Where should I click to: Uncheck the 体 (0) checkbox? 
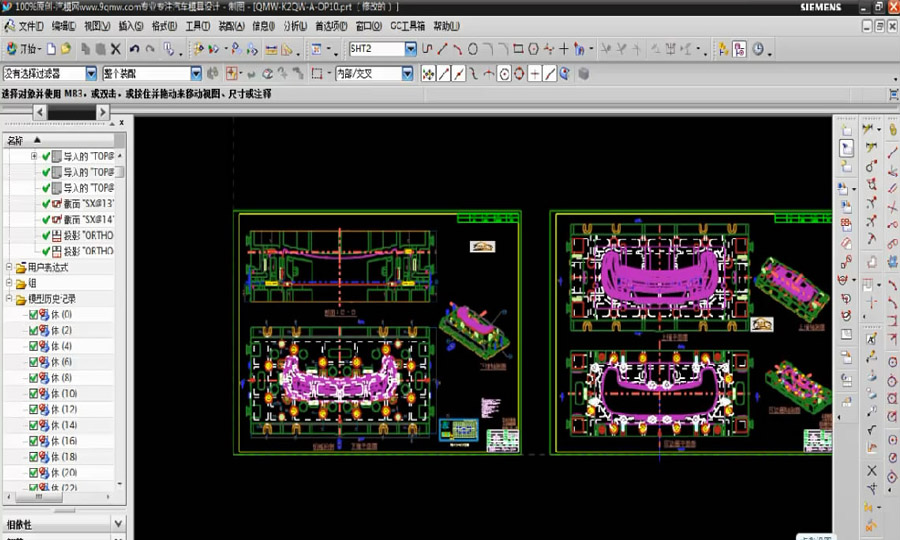(x=34, y=315)
